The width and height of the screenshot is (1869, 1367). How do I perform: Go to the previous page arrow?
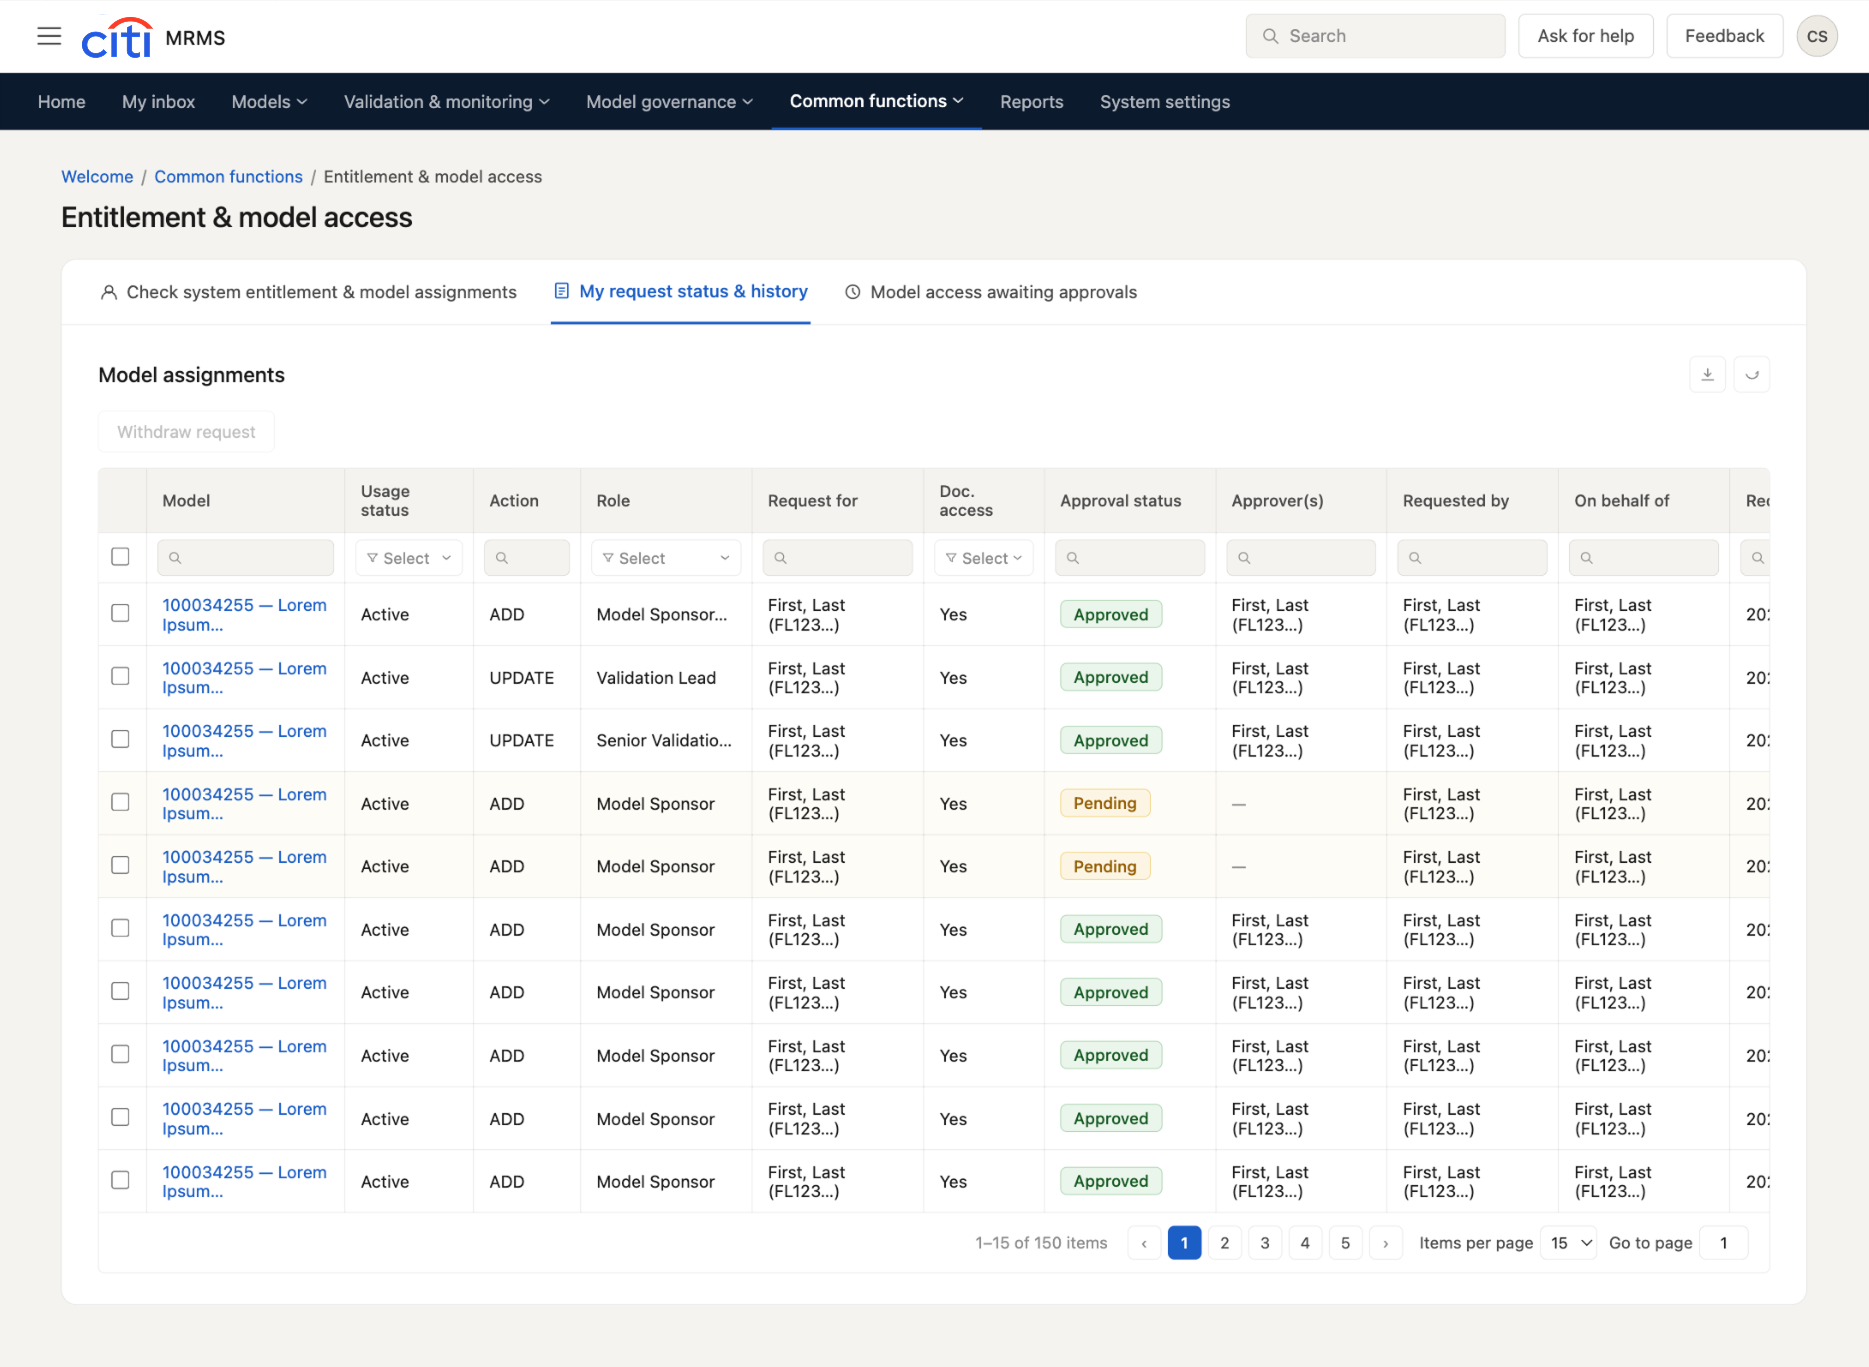pyautogui.click(x=1144, y=1243)
